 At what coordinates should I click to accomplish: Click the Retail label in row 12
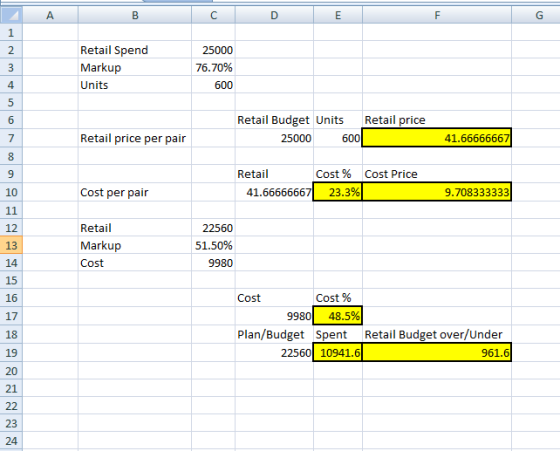click(x=135, y=228)
